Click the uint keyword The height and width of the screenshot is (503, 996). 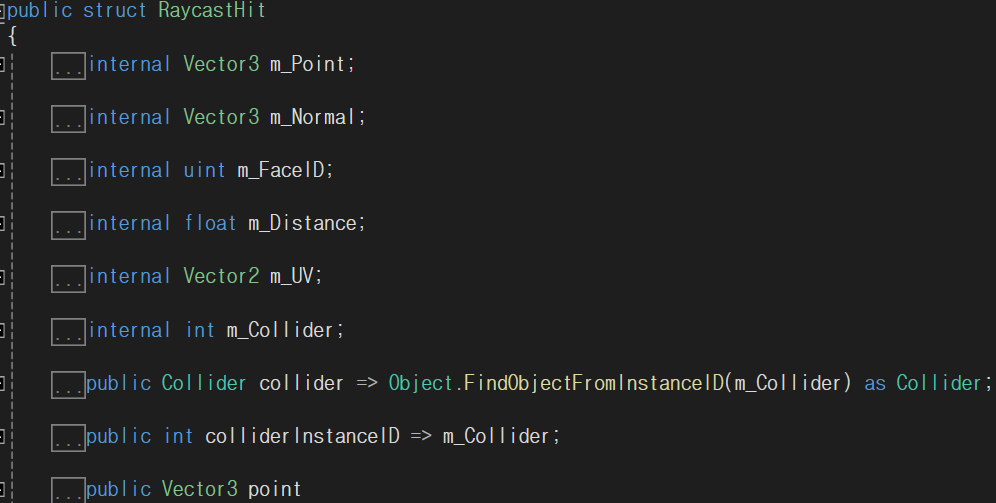[x=204, y=170]
